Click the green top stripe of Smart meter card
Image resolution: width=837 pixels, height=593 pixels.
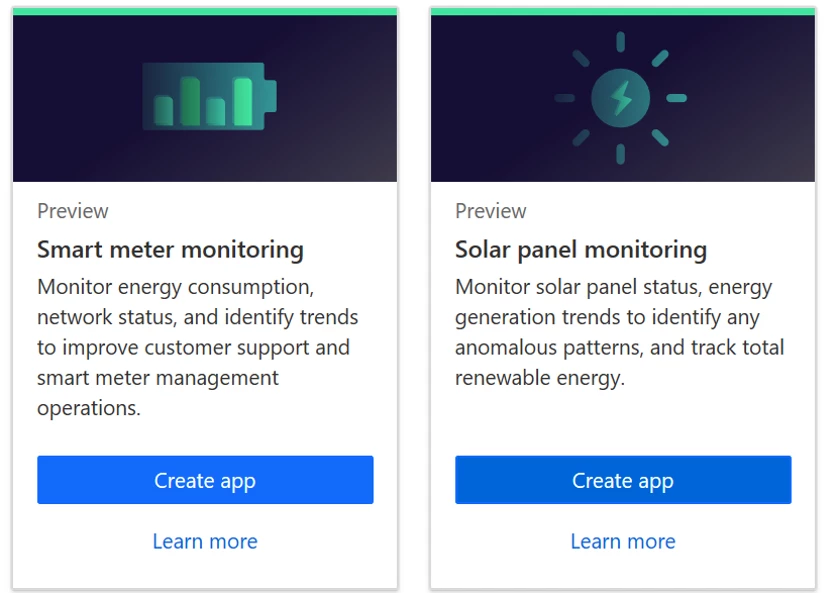(205, 11)
